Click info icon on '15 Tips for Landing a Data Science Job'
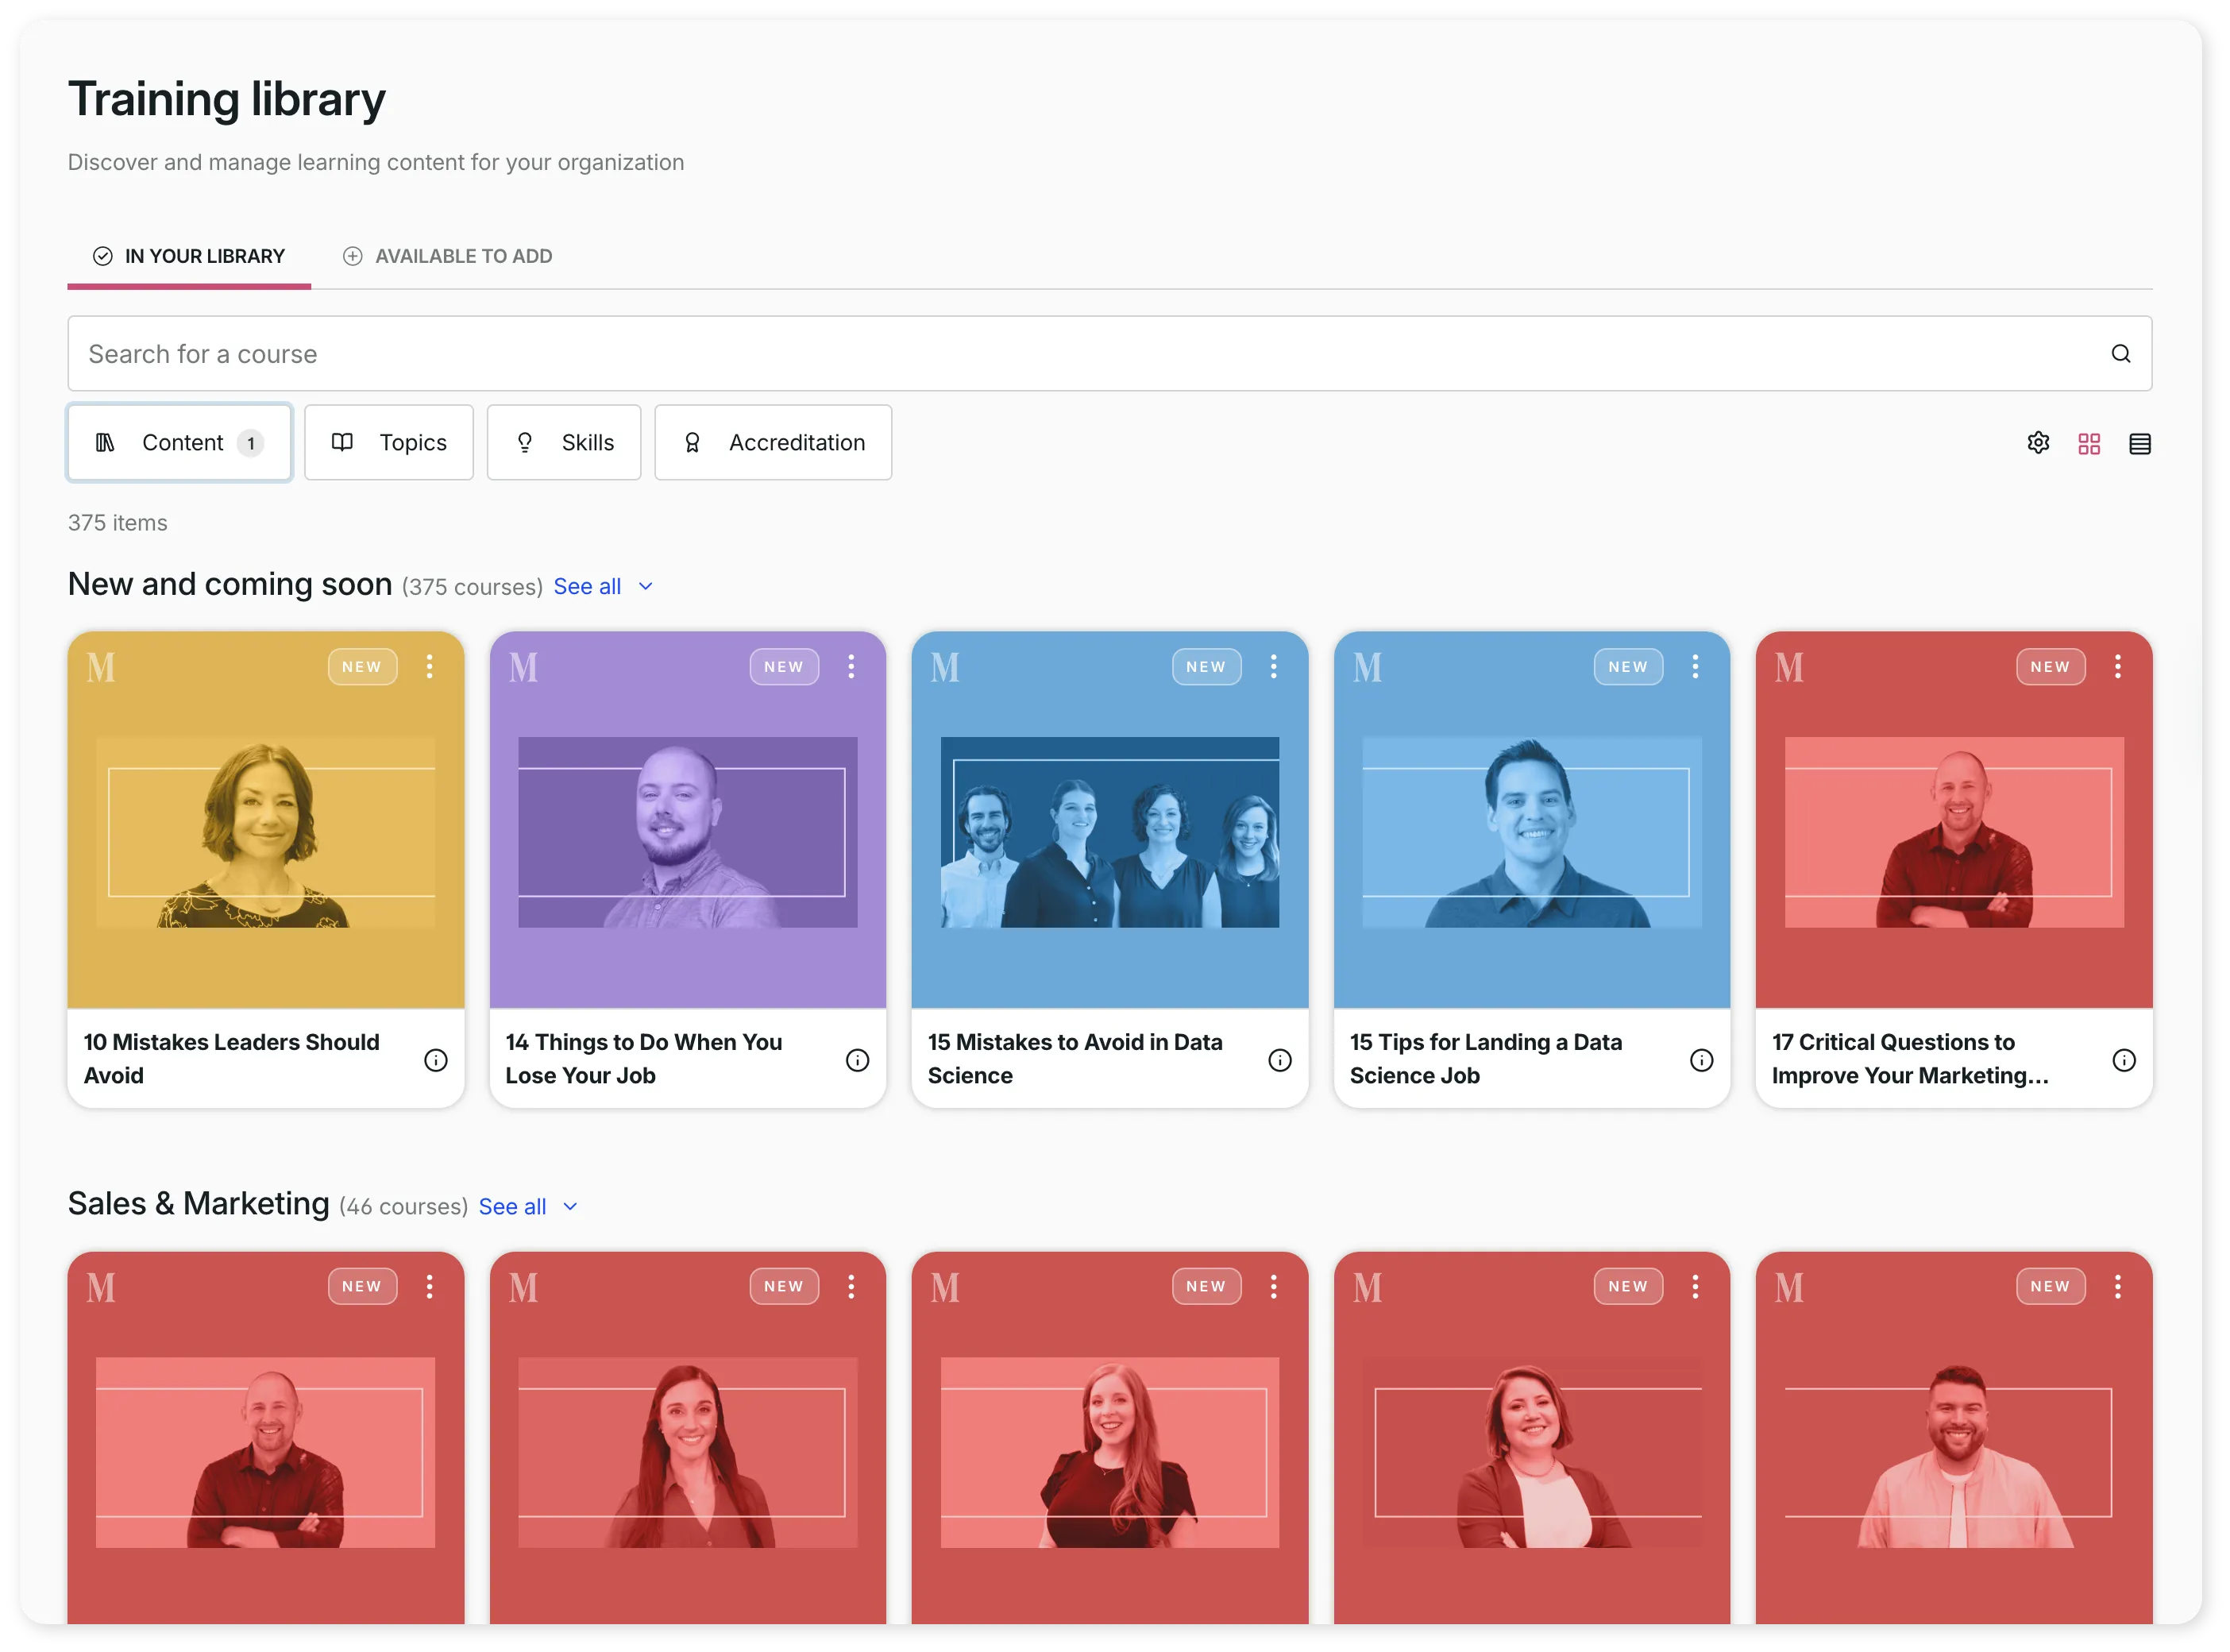 click(1703, 1060)
